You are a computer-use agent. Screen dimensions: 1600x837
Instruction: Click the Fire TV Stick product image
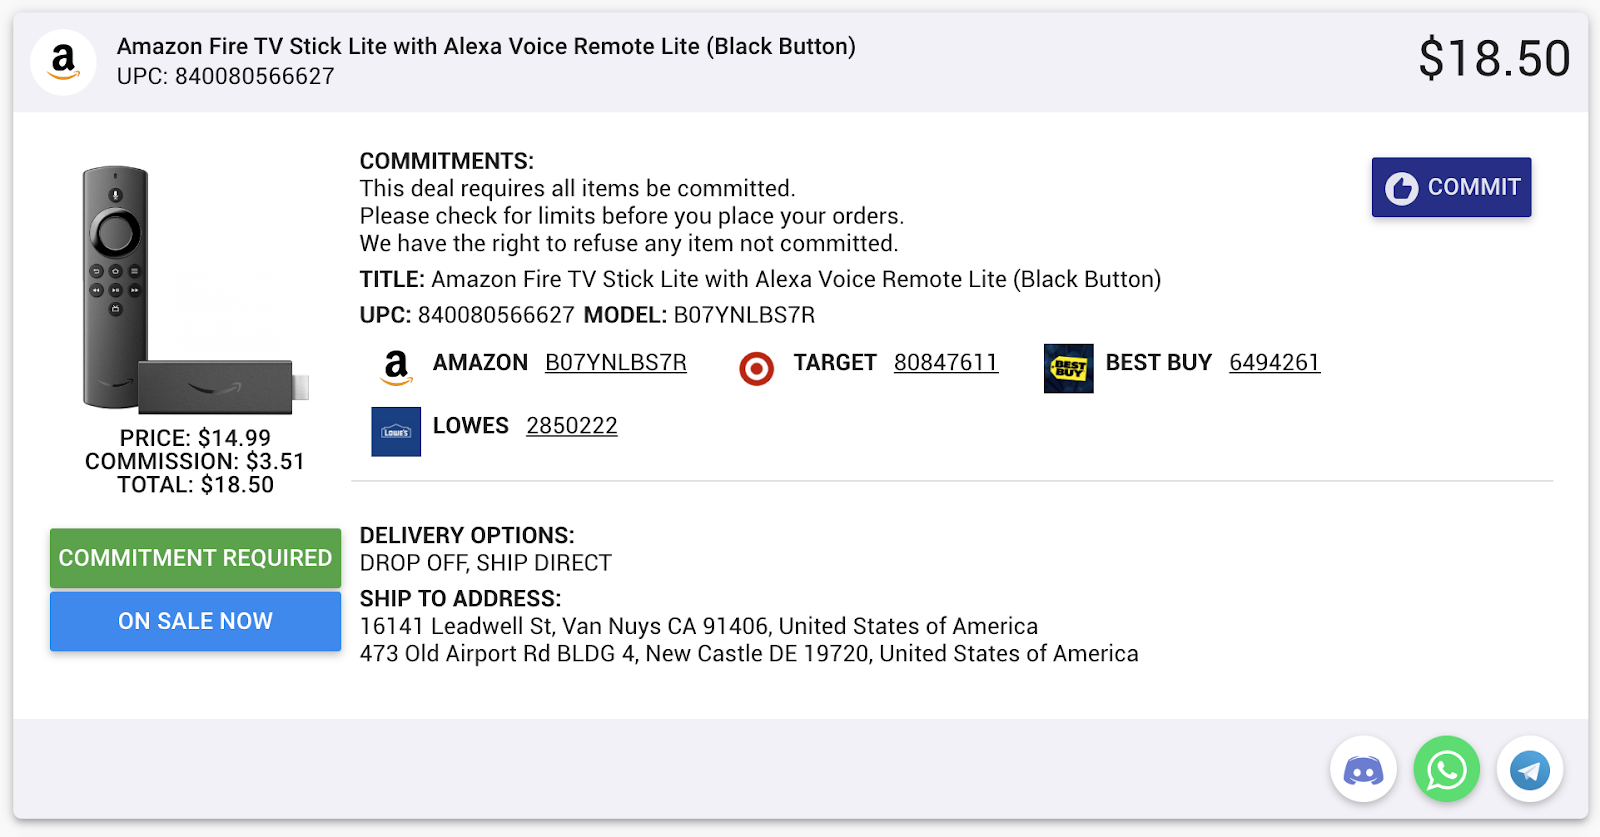click(x=195, y=290)
